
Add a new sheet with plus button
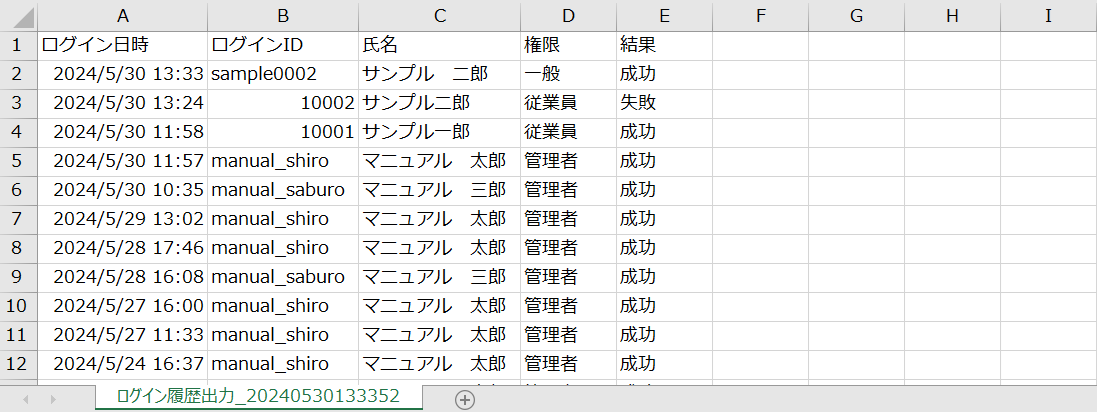pyautogui.click(x=464, y=399)
